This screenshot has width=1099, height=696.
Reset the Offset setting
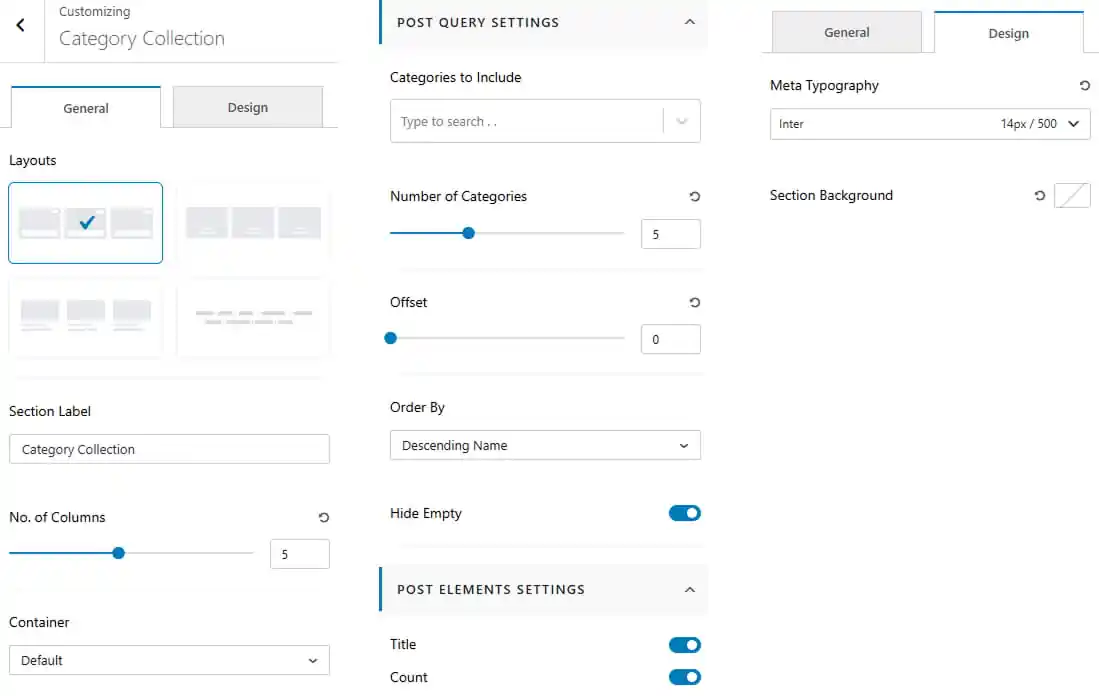click(x=694, y=303)
